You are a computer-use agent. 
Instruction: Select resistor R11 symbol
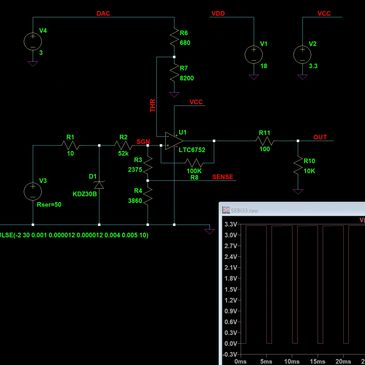[265, 141]
